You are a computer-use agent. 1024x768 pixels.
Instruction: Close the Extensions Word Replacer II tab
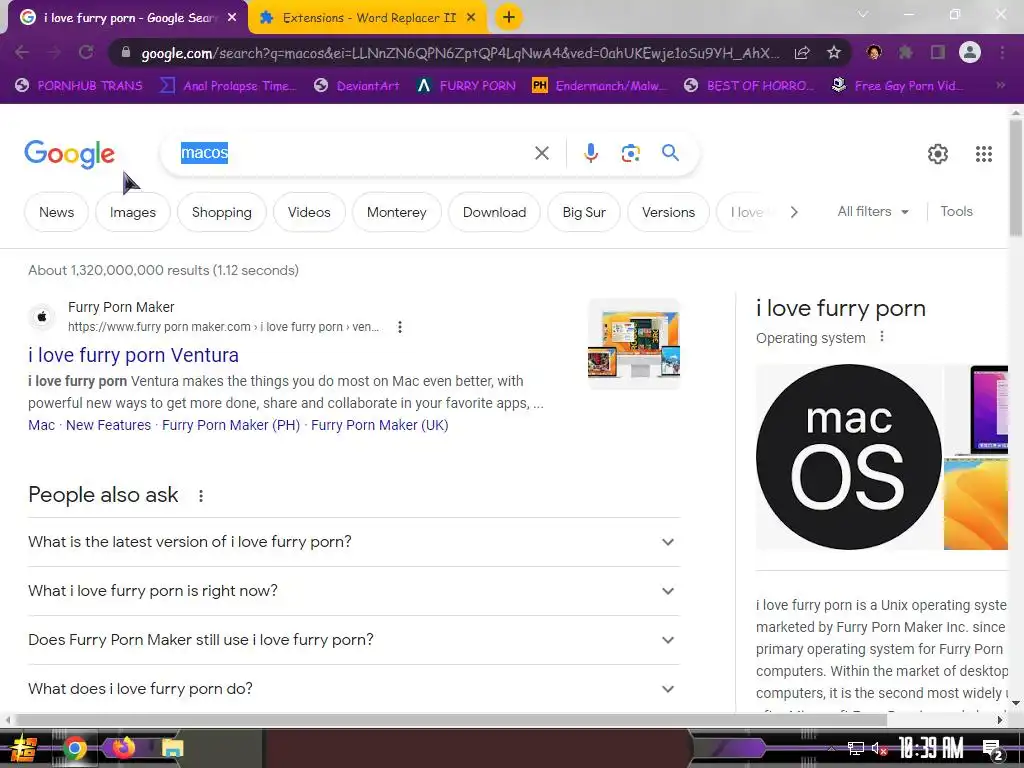pos(471,18)
